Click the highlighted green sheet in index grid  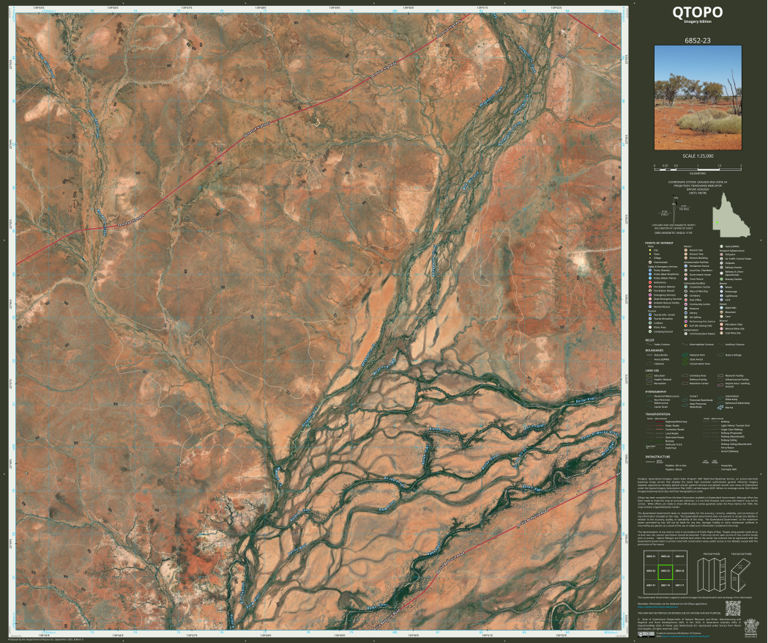pos(665,572)
